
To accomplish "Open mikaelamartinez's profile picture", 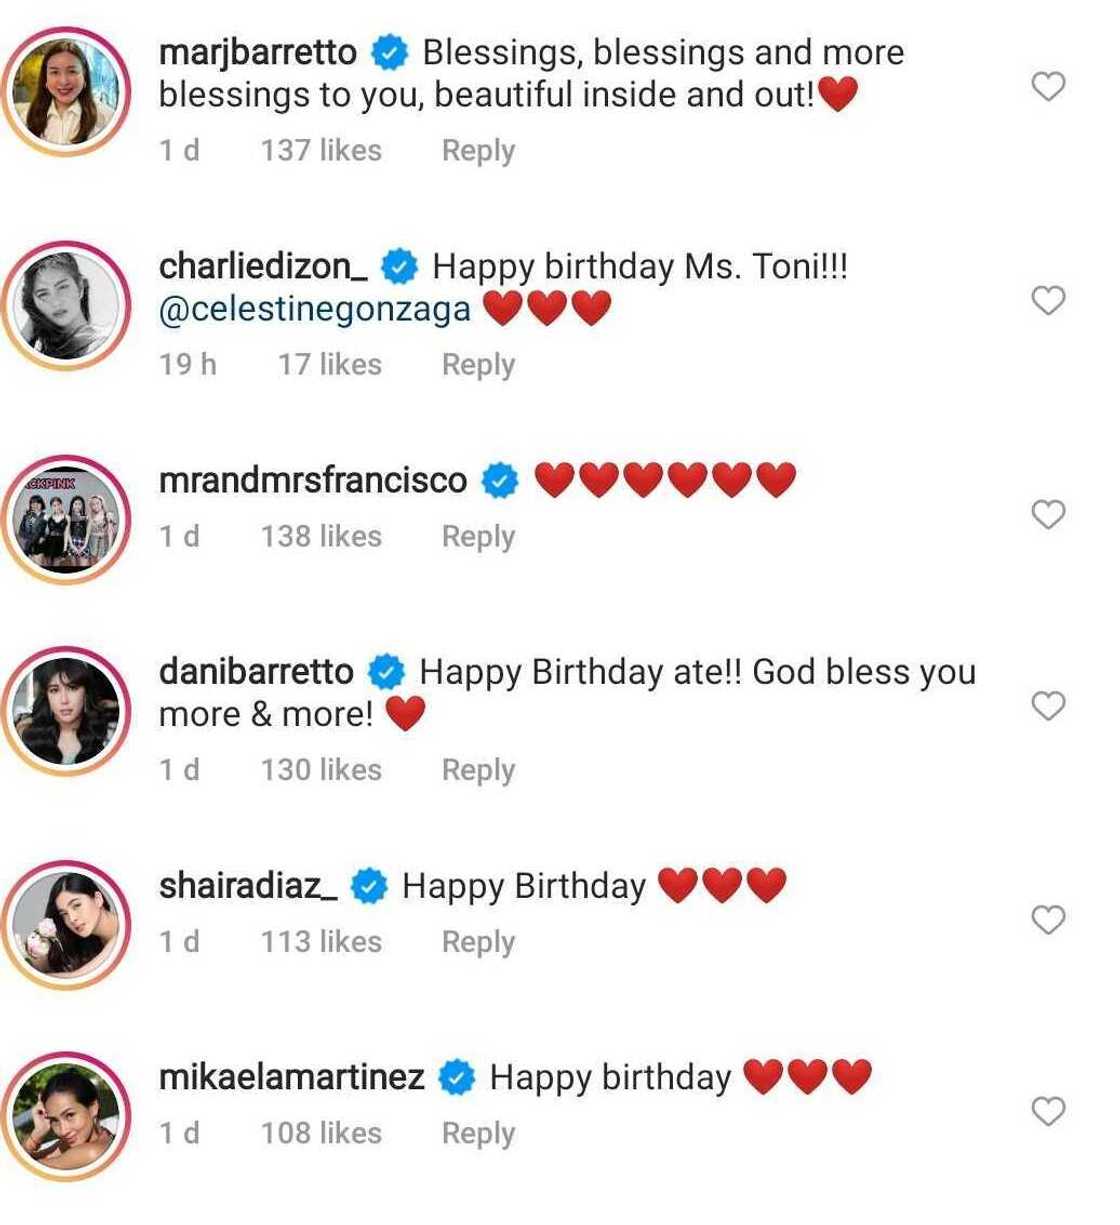I will [x=66, y=1113].
